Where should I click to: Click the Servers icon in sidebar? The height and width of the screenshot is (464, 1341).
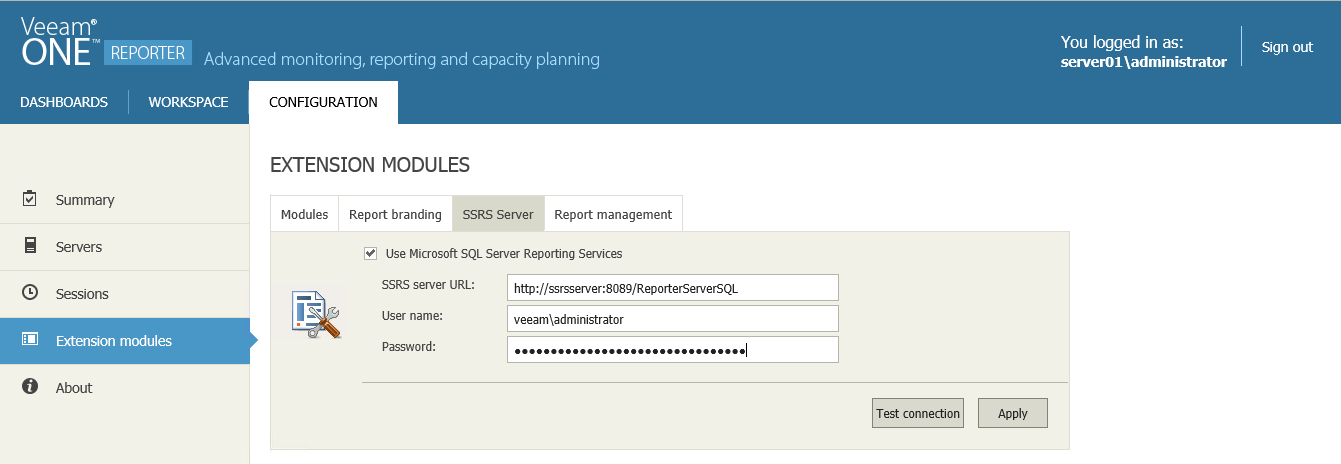pyautogui.click(x=30, y=246)
